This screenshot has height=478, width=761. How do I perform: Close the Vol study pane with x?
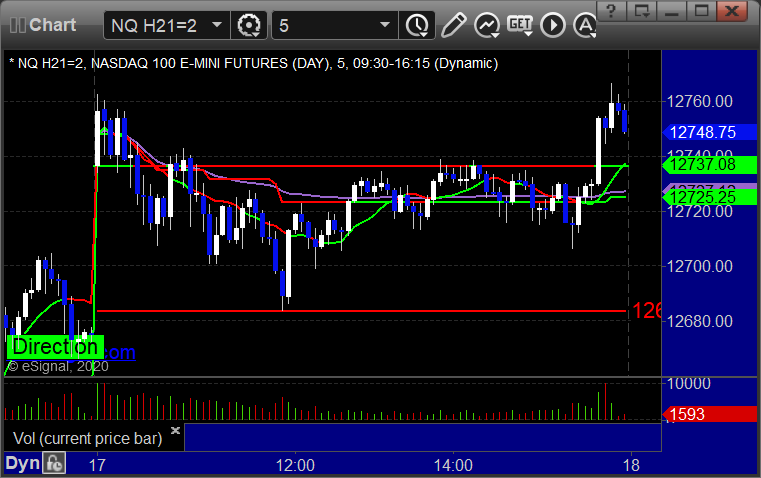(176, 430)
